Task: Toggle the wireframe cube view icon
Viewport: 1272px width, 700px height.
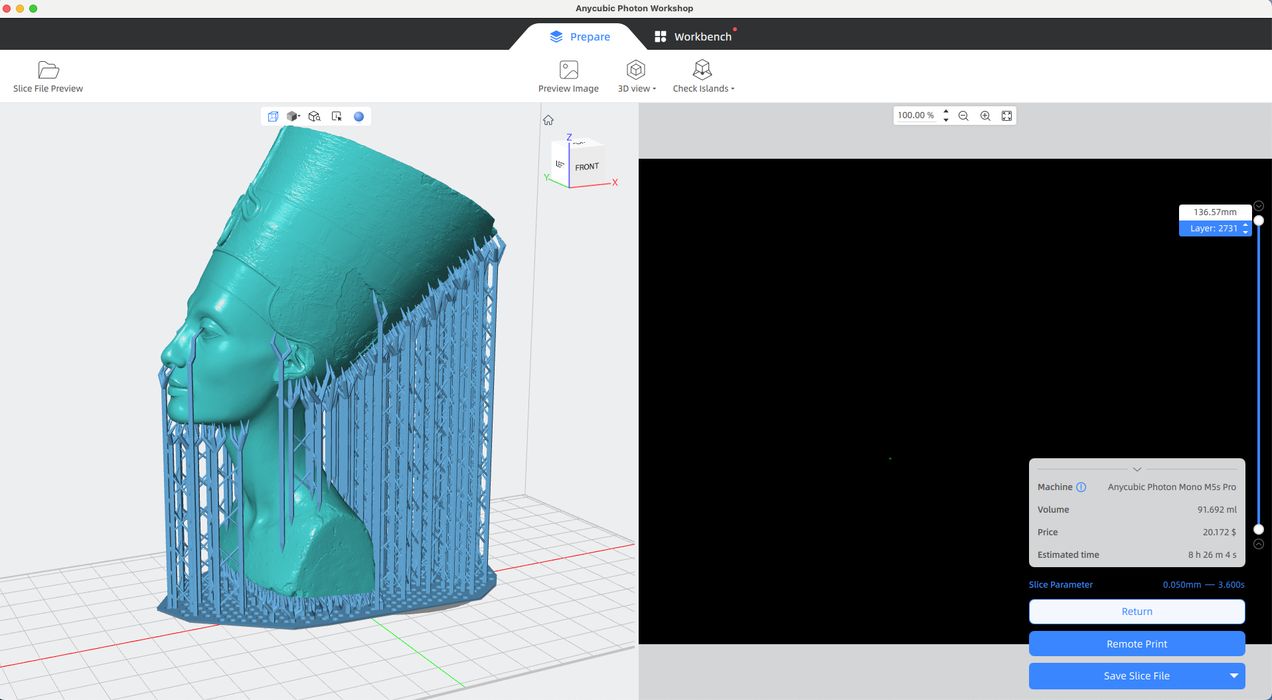Action: coord(273,117)
